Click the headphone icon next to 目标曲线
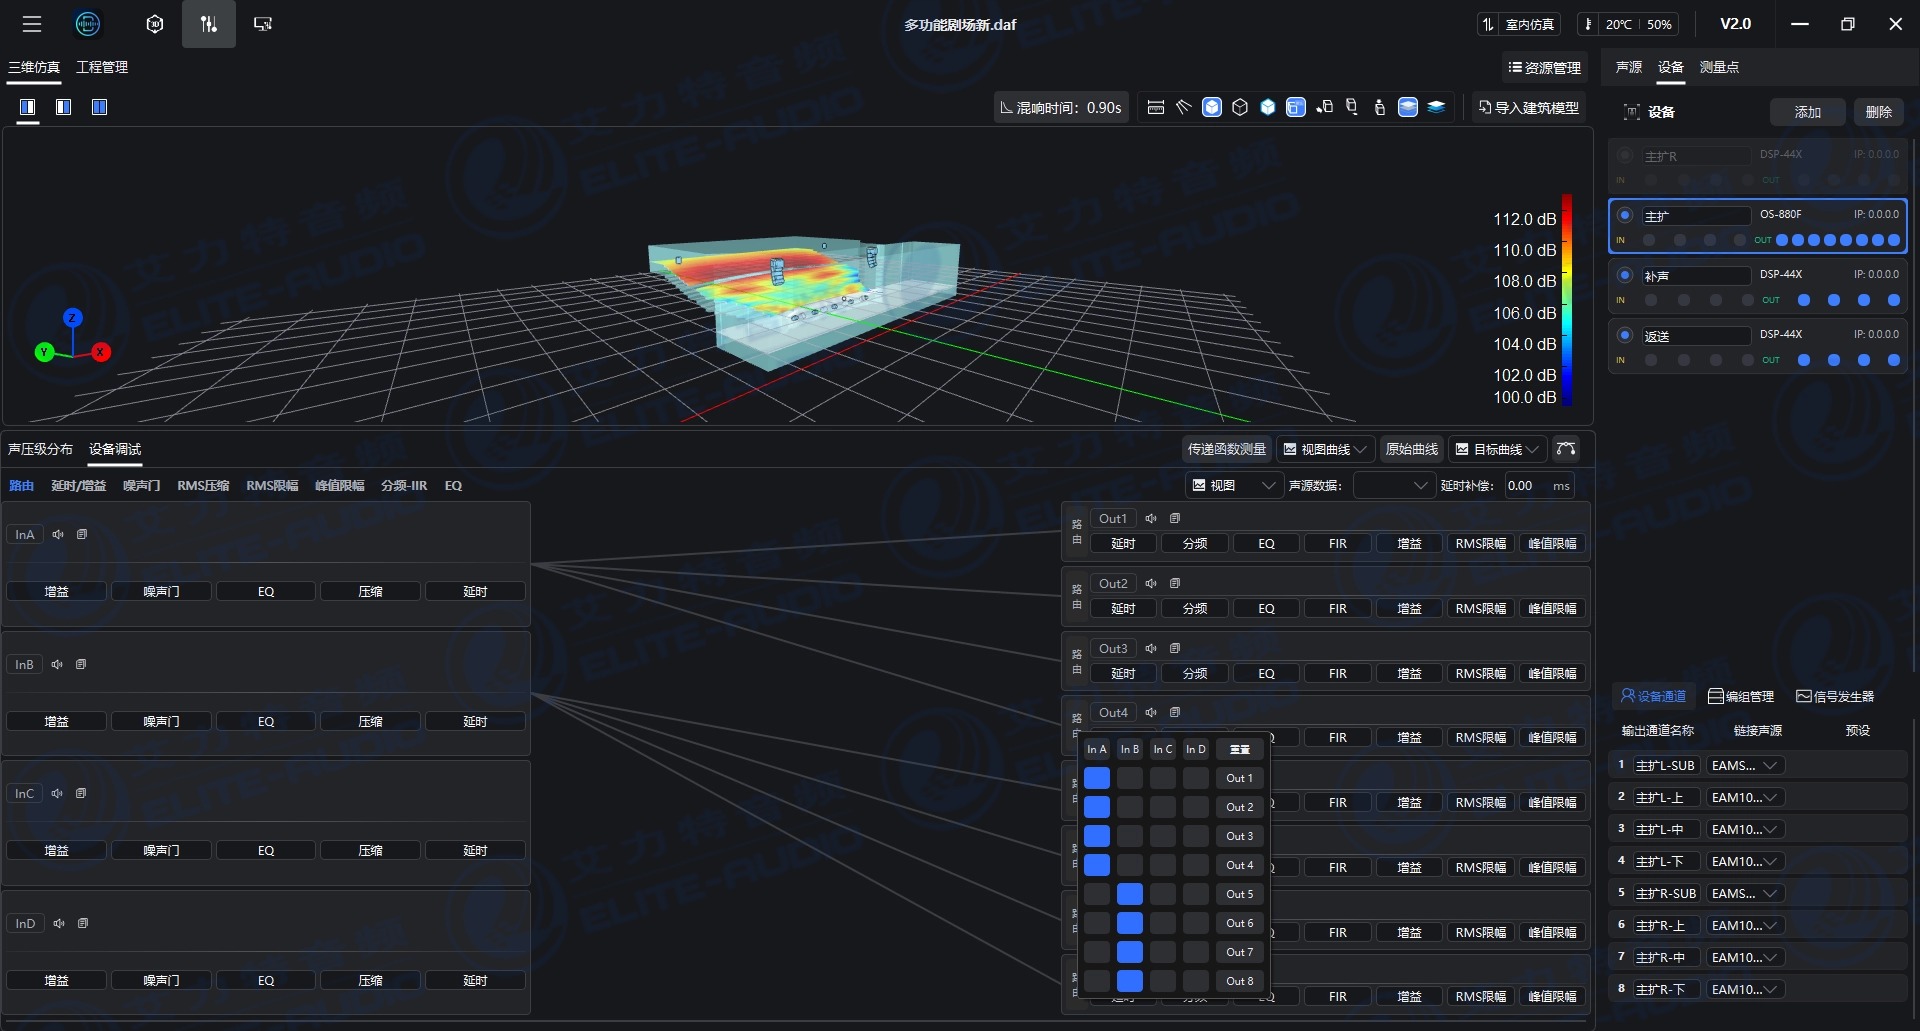This screenshot has height=1031, width=1920. (1566, 449)
